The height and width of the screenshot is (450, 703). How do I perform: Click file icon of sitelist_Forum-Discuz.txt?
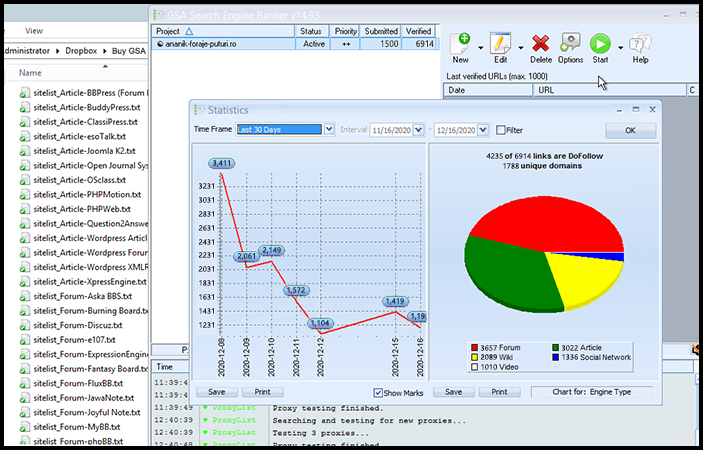pos(24,326)
